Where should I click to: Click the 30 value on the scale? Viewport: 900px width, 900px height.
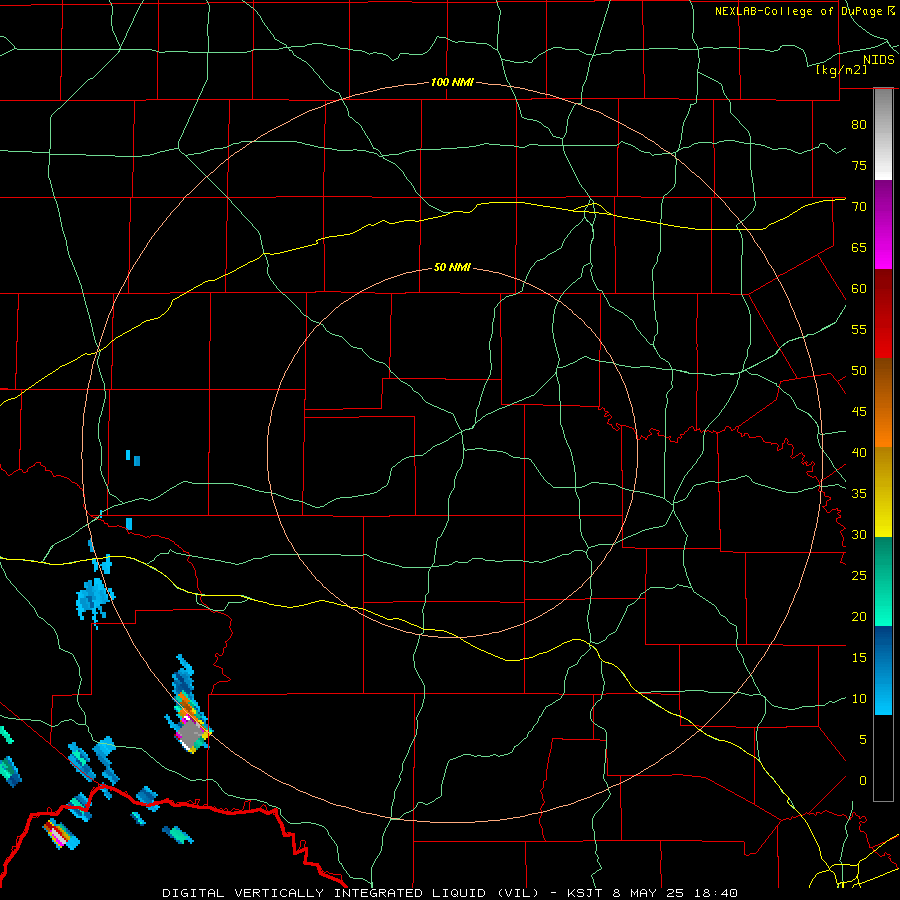point(859,534)
